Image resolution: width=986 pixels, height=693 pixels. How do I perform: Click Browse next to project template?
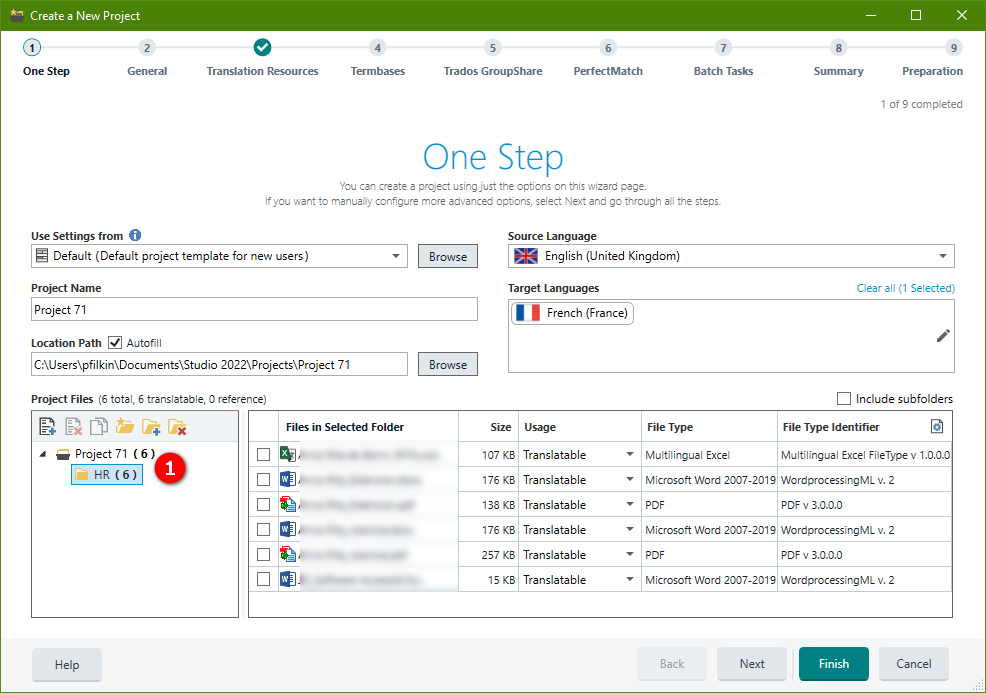tap(448, 256)
